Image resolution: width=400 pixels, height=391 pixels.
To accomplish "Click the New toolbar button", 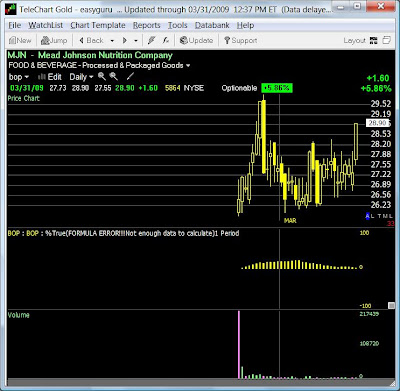I will tap(20, 41).
